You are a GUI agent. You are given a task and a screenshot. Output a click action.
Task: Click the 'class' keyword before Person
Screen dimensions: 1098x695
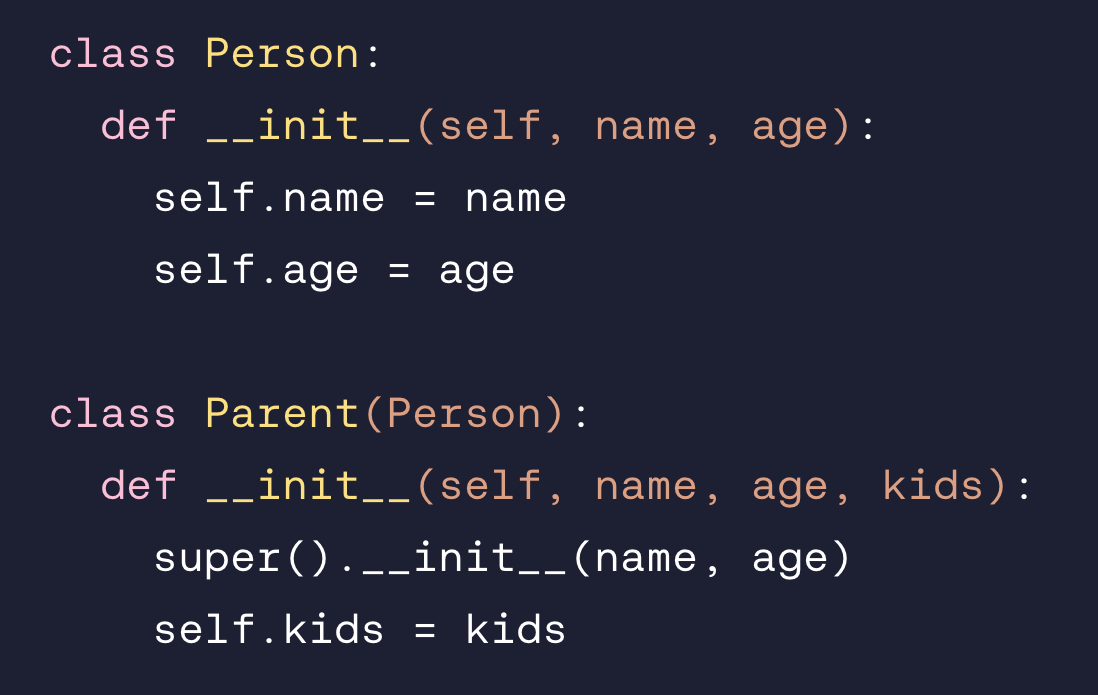pyautogui.click(x=112, y=54)
